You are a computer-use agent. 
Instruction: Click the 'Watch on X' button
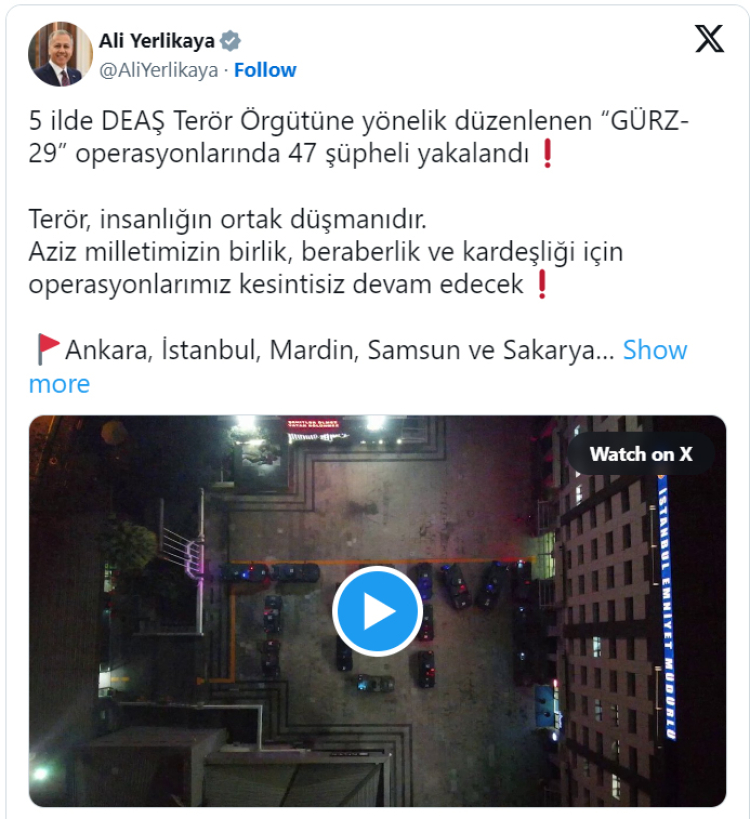[641, 454]
